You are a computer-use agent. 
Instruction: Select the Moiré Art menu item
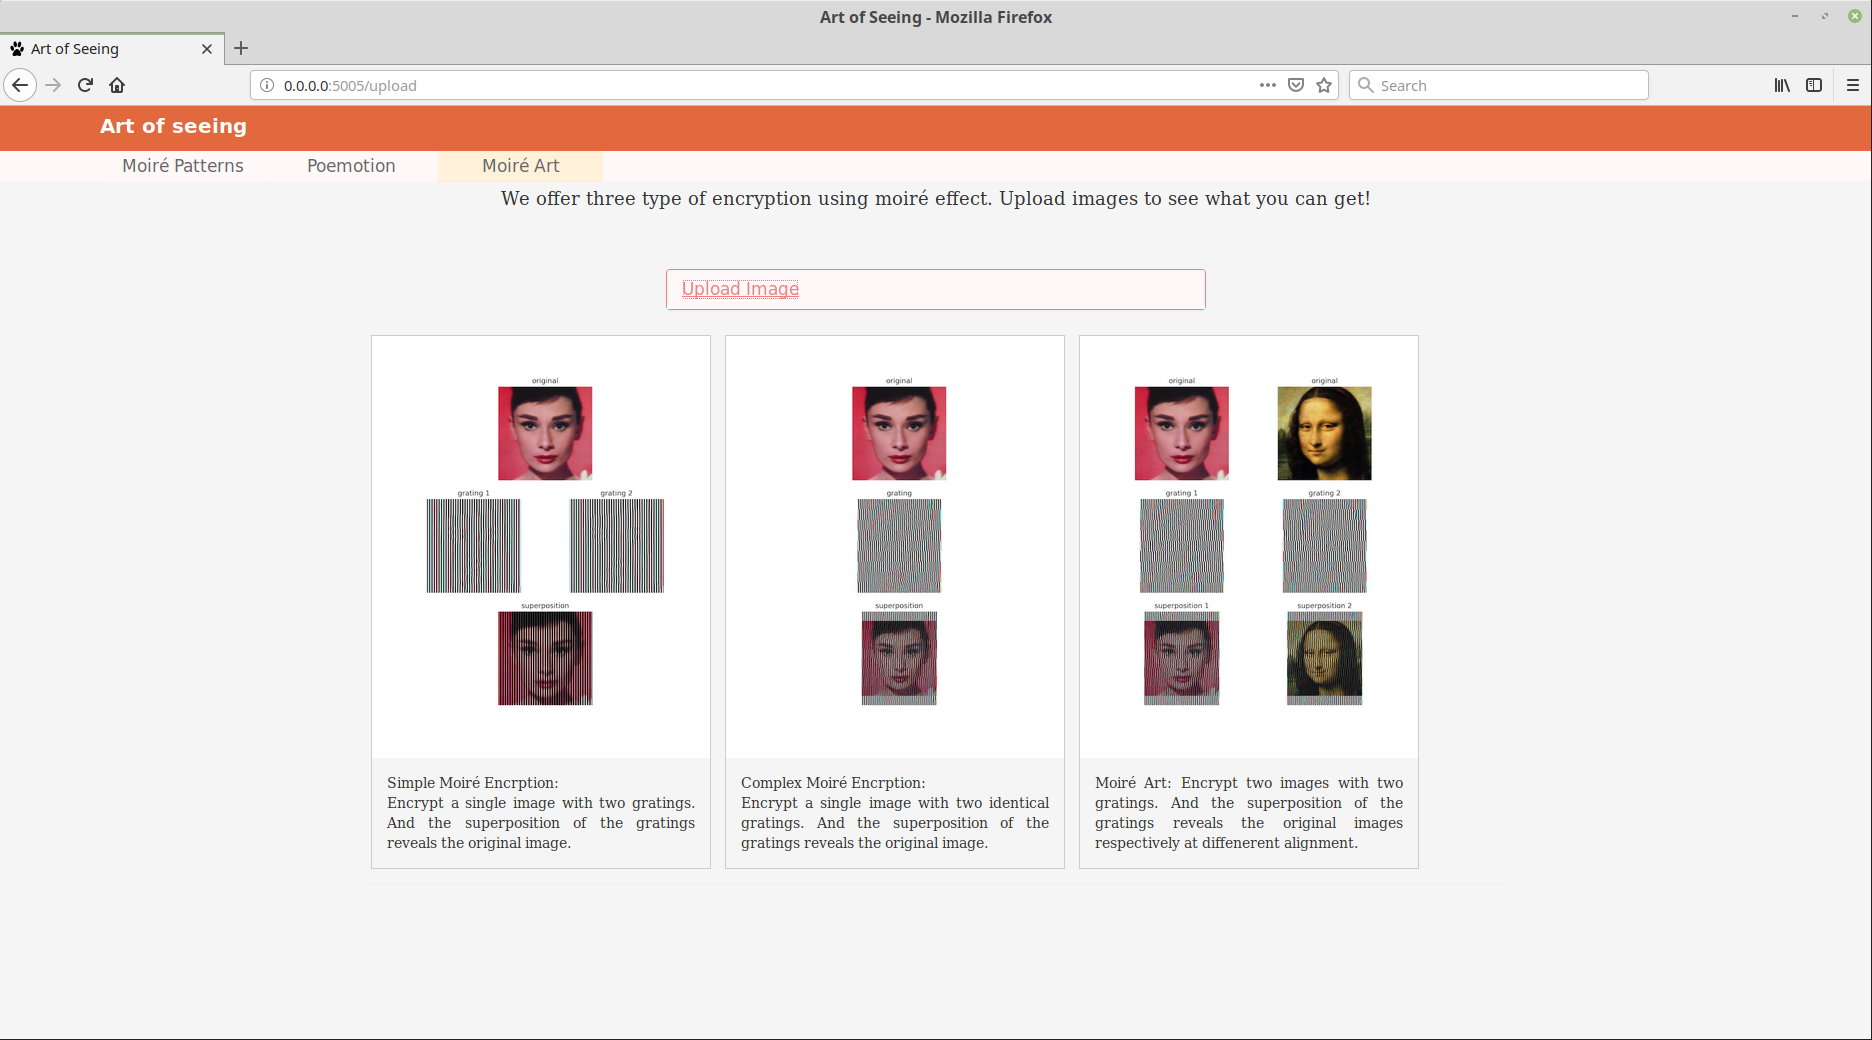(x=521, y=166)
